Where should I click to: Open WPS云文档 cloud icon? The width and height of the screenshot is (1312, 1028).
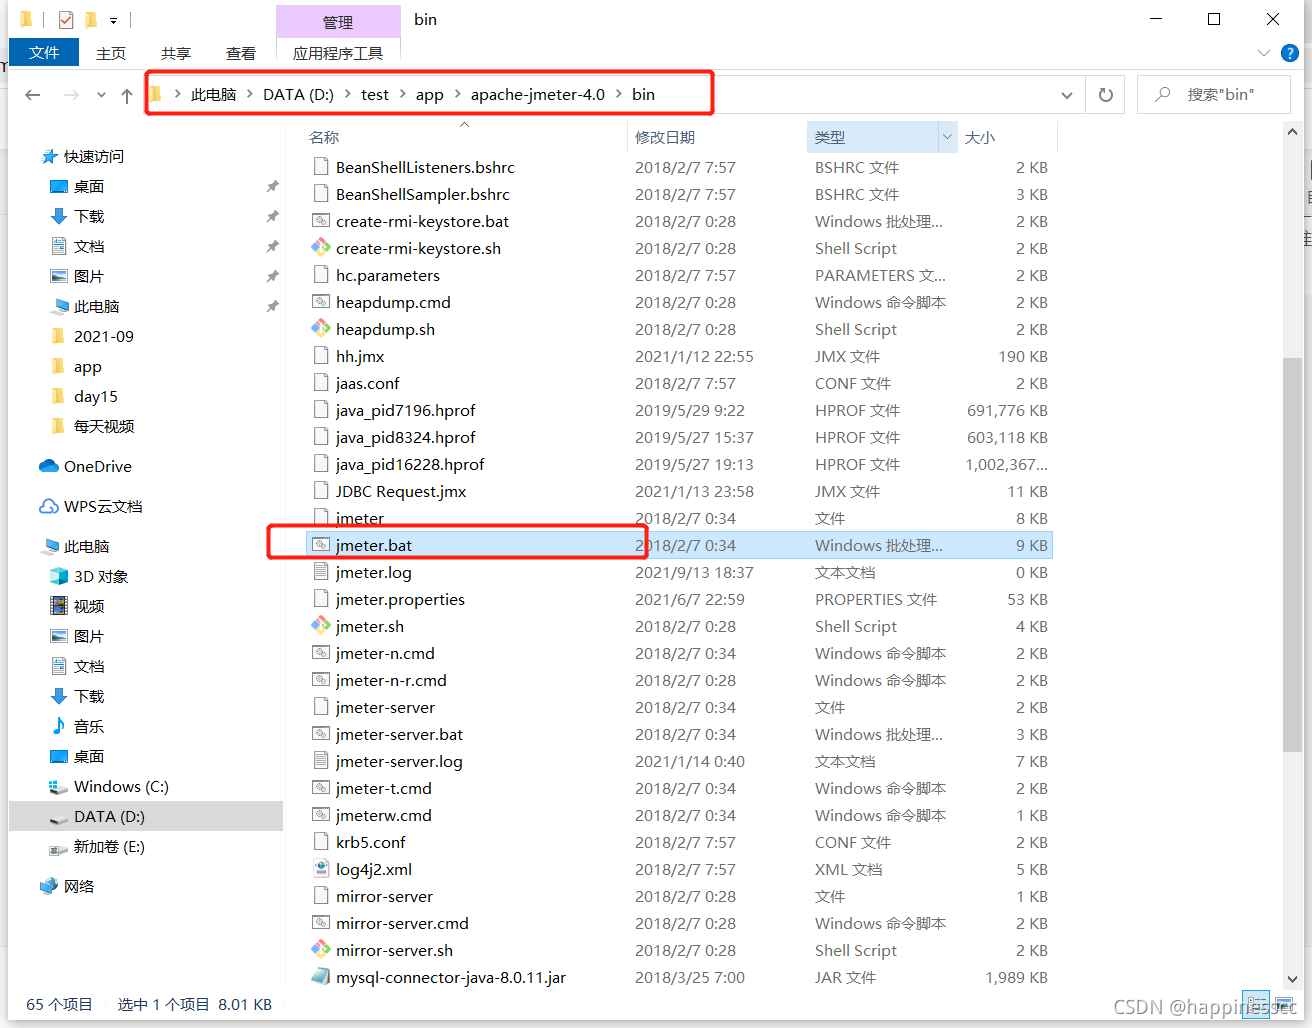pos(48,507)
